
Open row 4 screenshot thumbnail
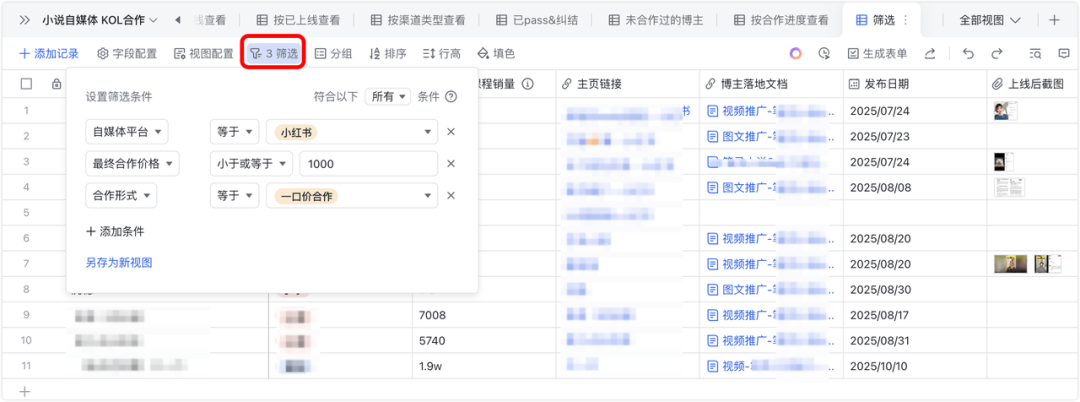pos(1008,187)
